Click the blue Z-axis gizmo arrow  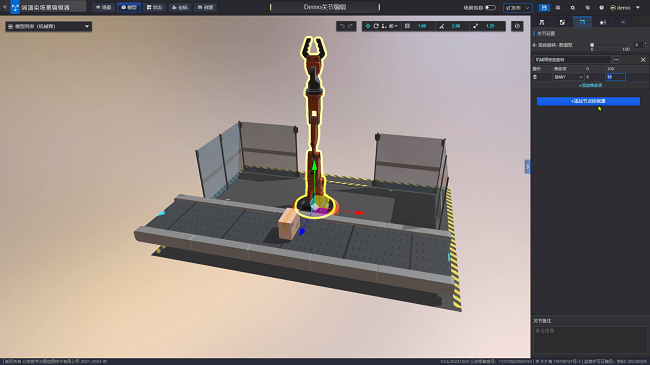[303, 231]
